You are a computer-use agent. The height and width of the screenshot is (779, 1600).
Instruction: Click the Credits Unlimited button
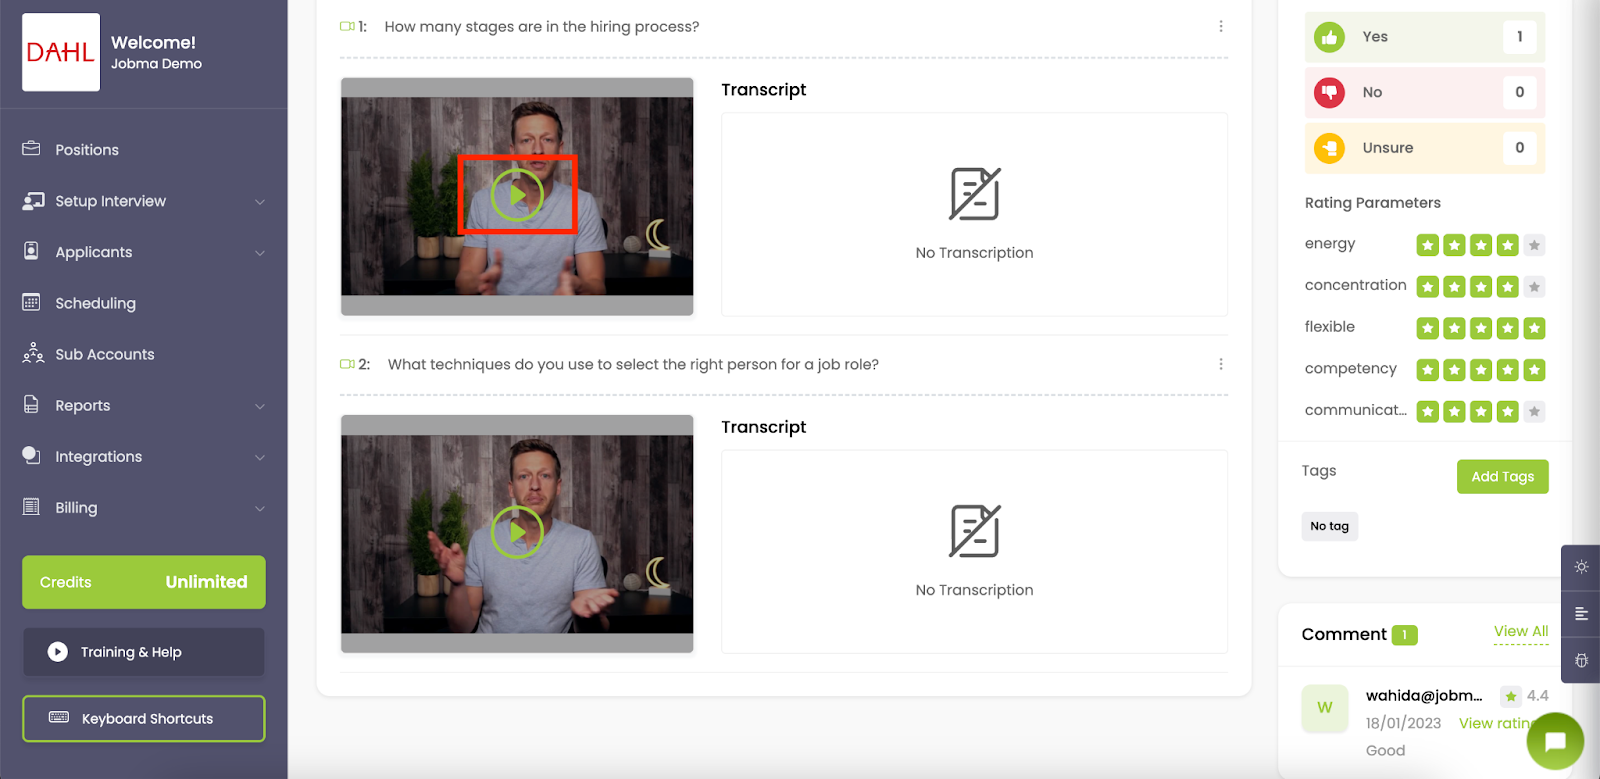[144, 582]
